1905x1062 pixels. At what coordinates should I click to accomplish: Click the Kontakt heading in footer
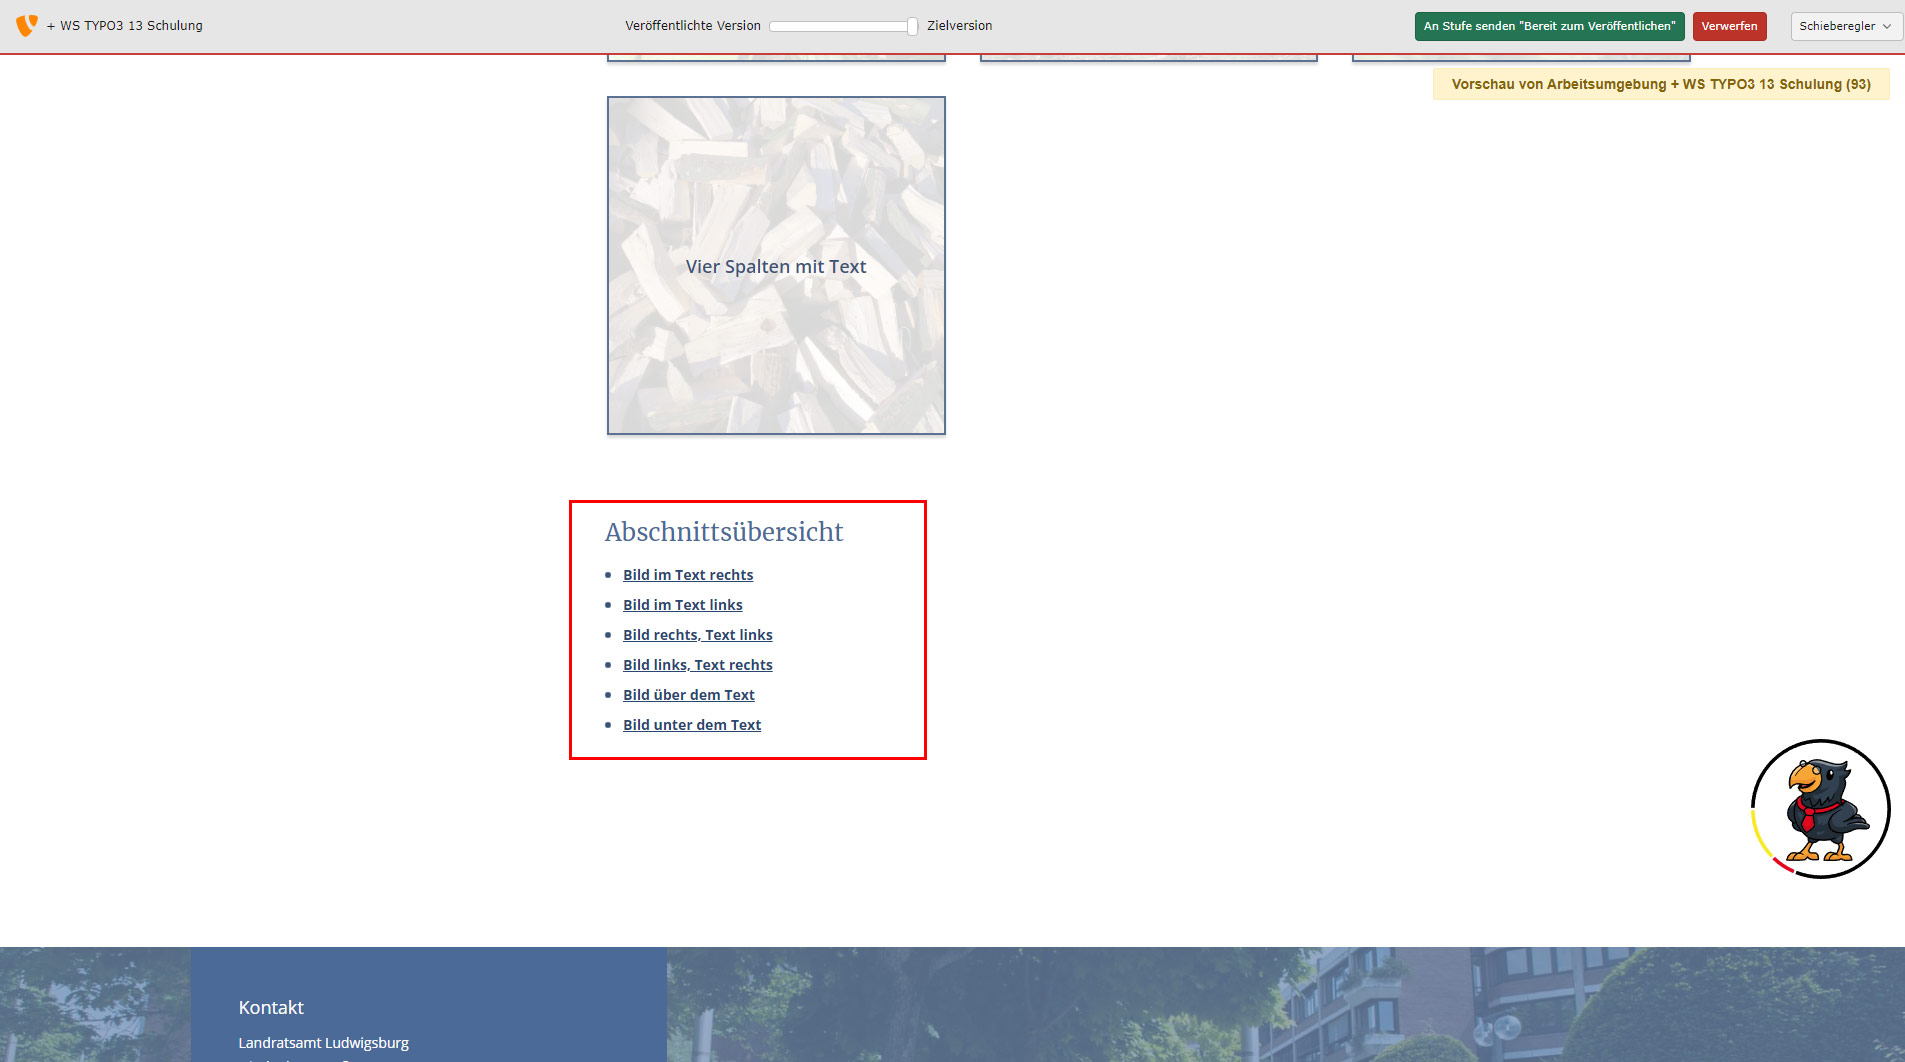point(270,1008)
